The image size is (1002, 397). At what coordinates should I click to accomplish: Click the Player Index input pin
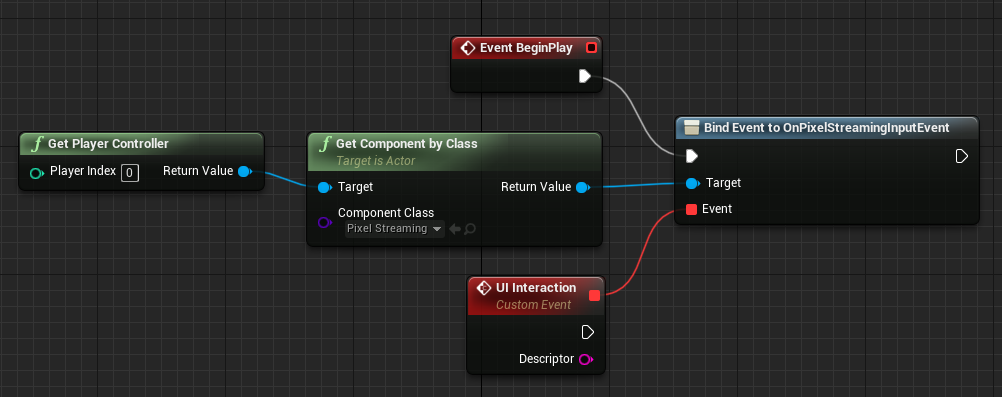tap(37, 173)
